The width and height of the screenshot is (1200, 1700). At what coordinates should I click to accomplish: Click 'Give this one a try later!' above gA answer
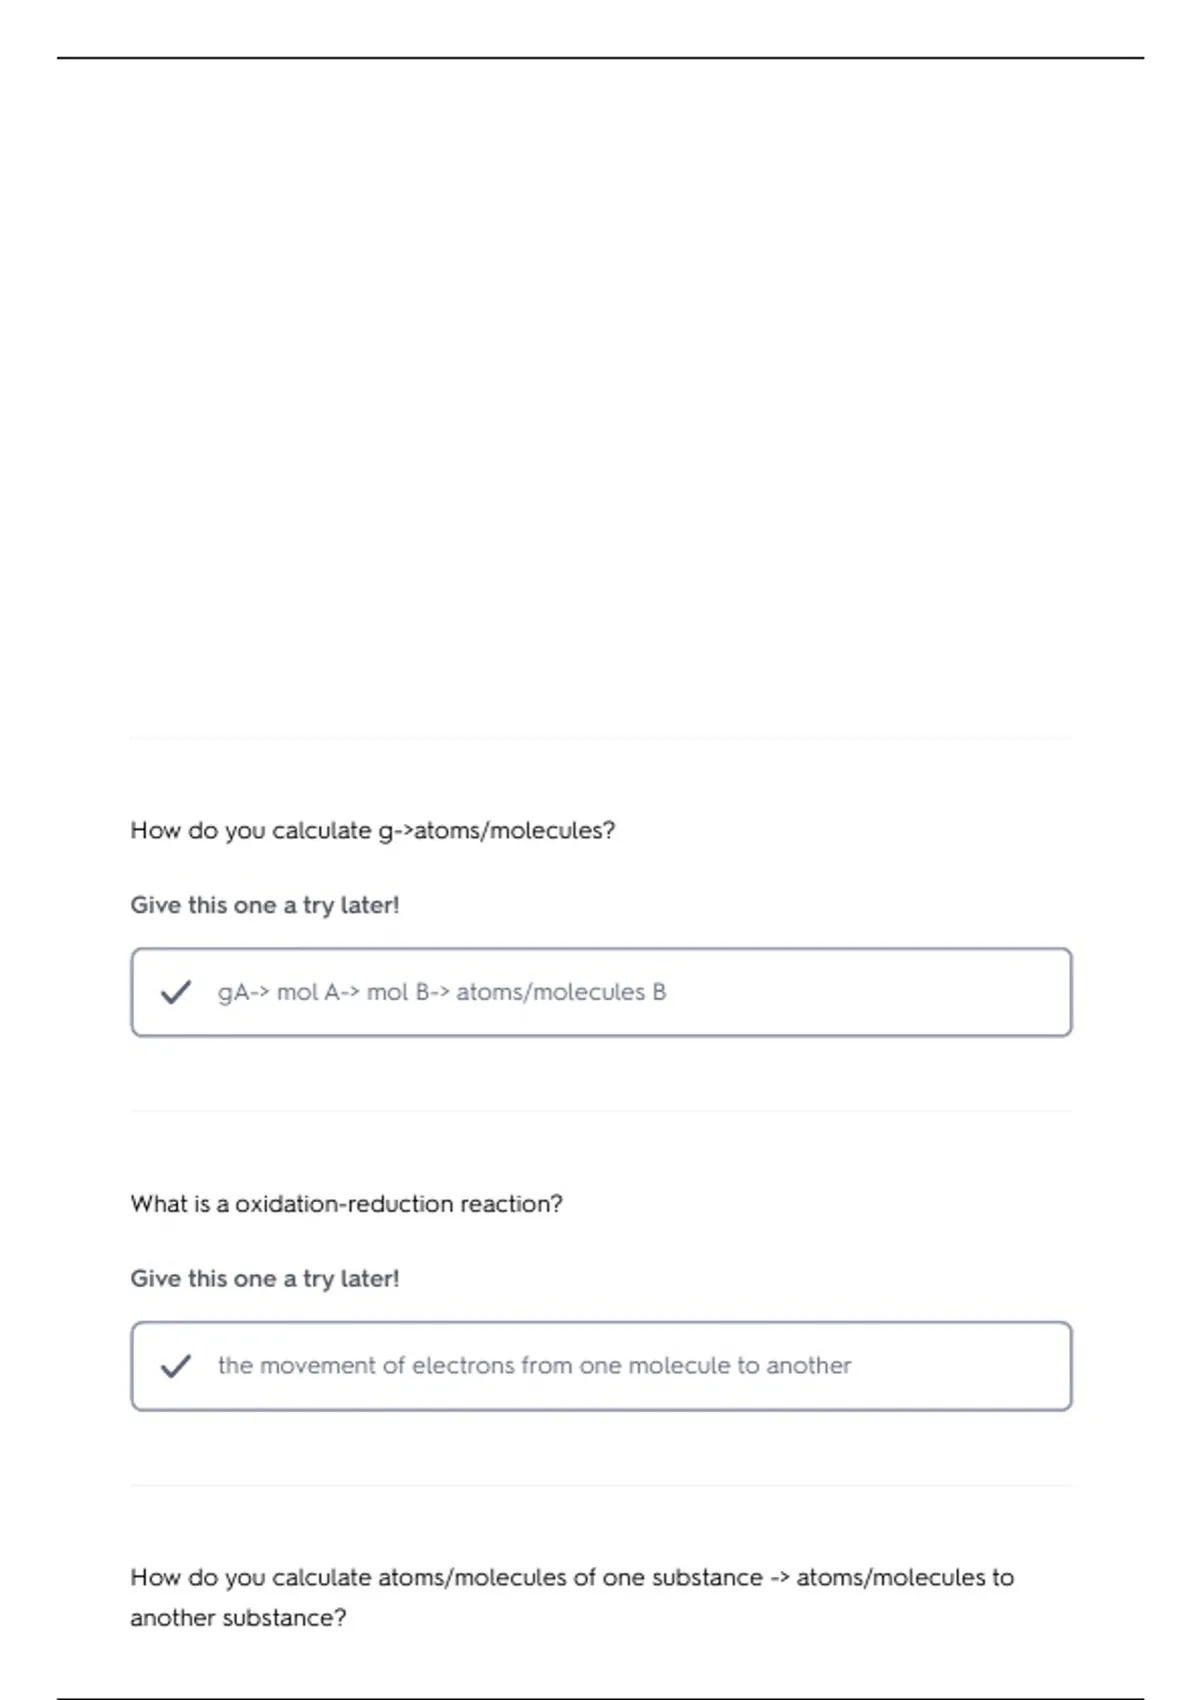coord(265,905)
